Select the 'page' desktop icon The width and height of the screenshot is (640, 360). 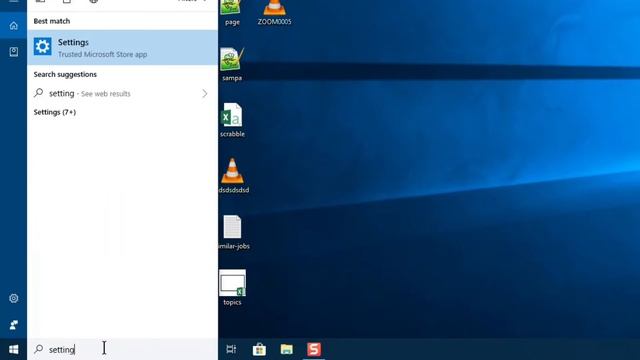232,12
